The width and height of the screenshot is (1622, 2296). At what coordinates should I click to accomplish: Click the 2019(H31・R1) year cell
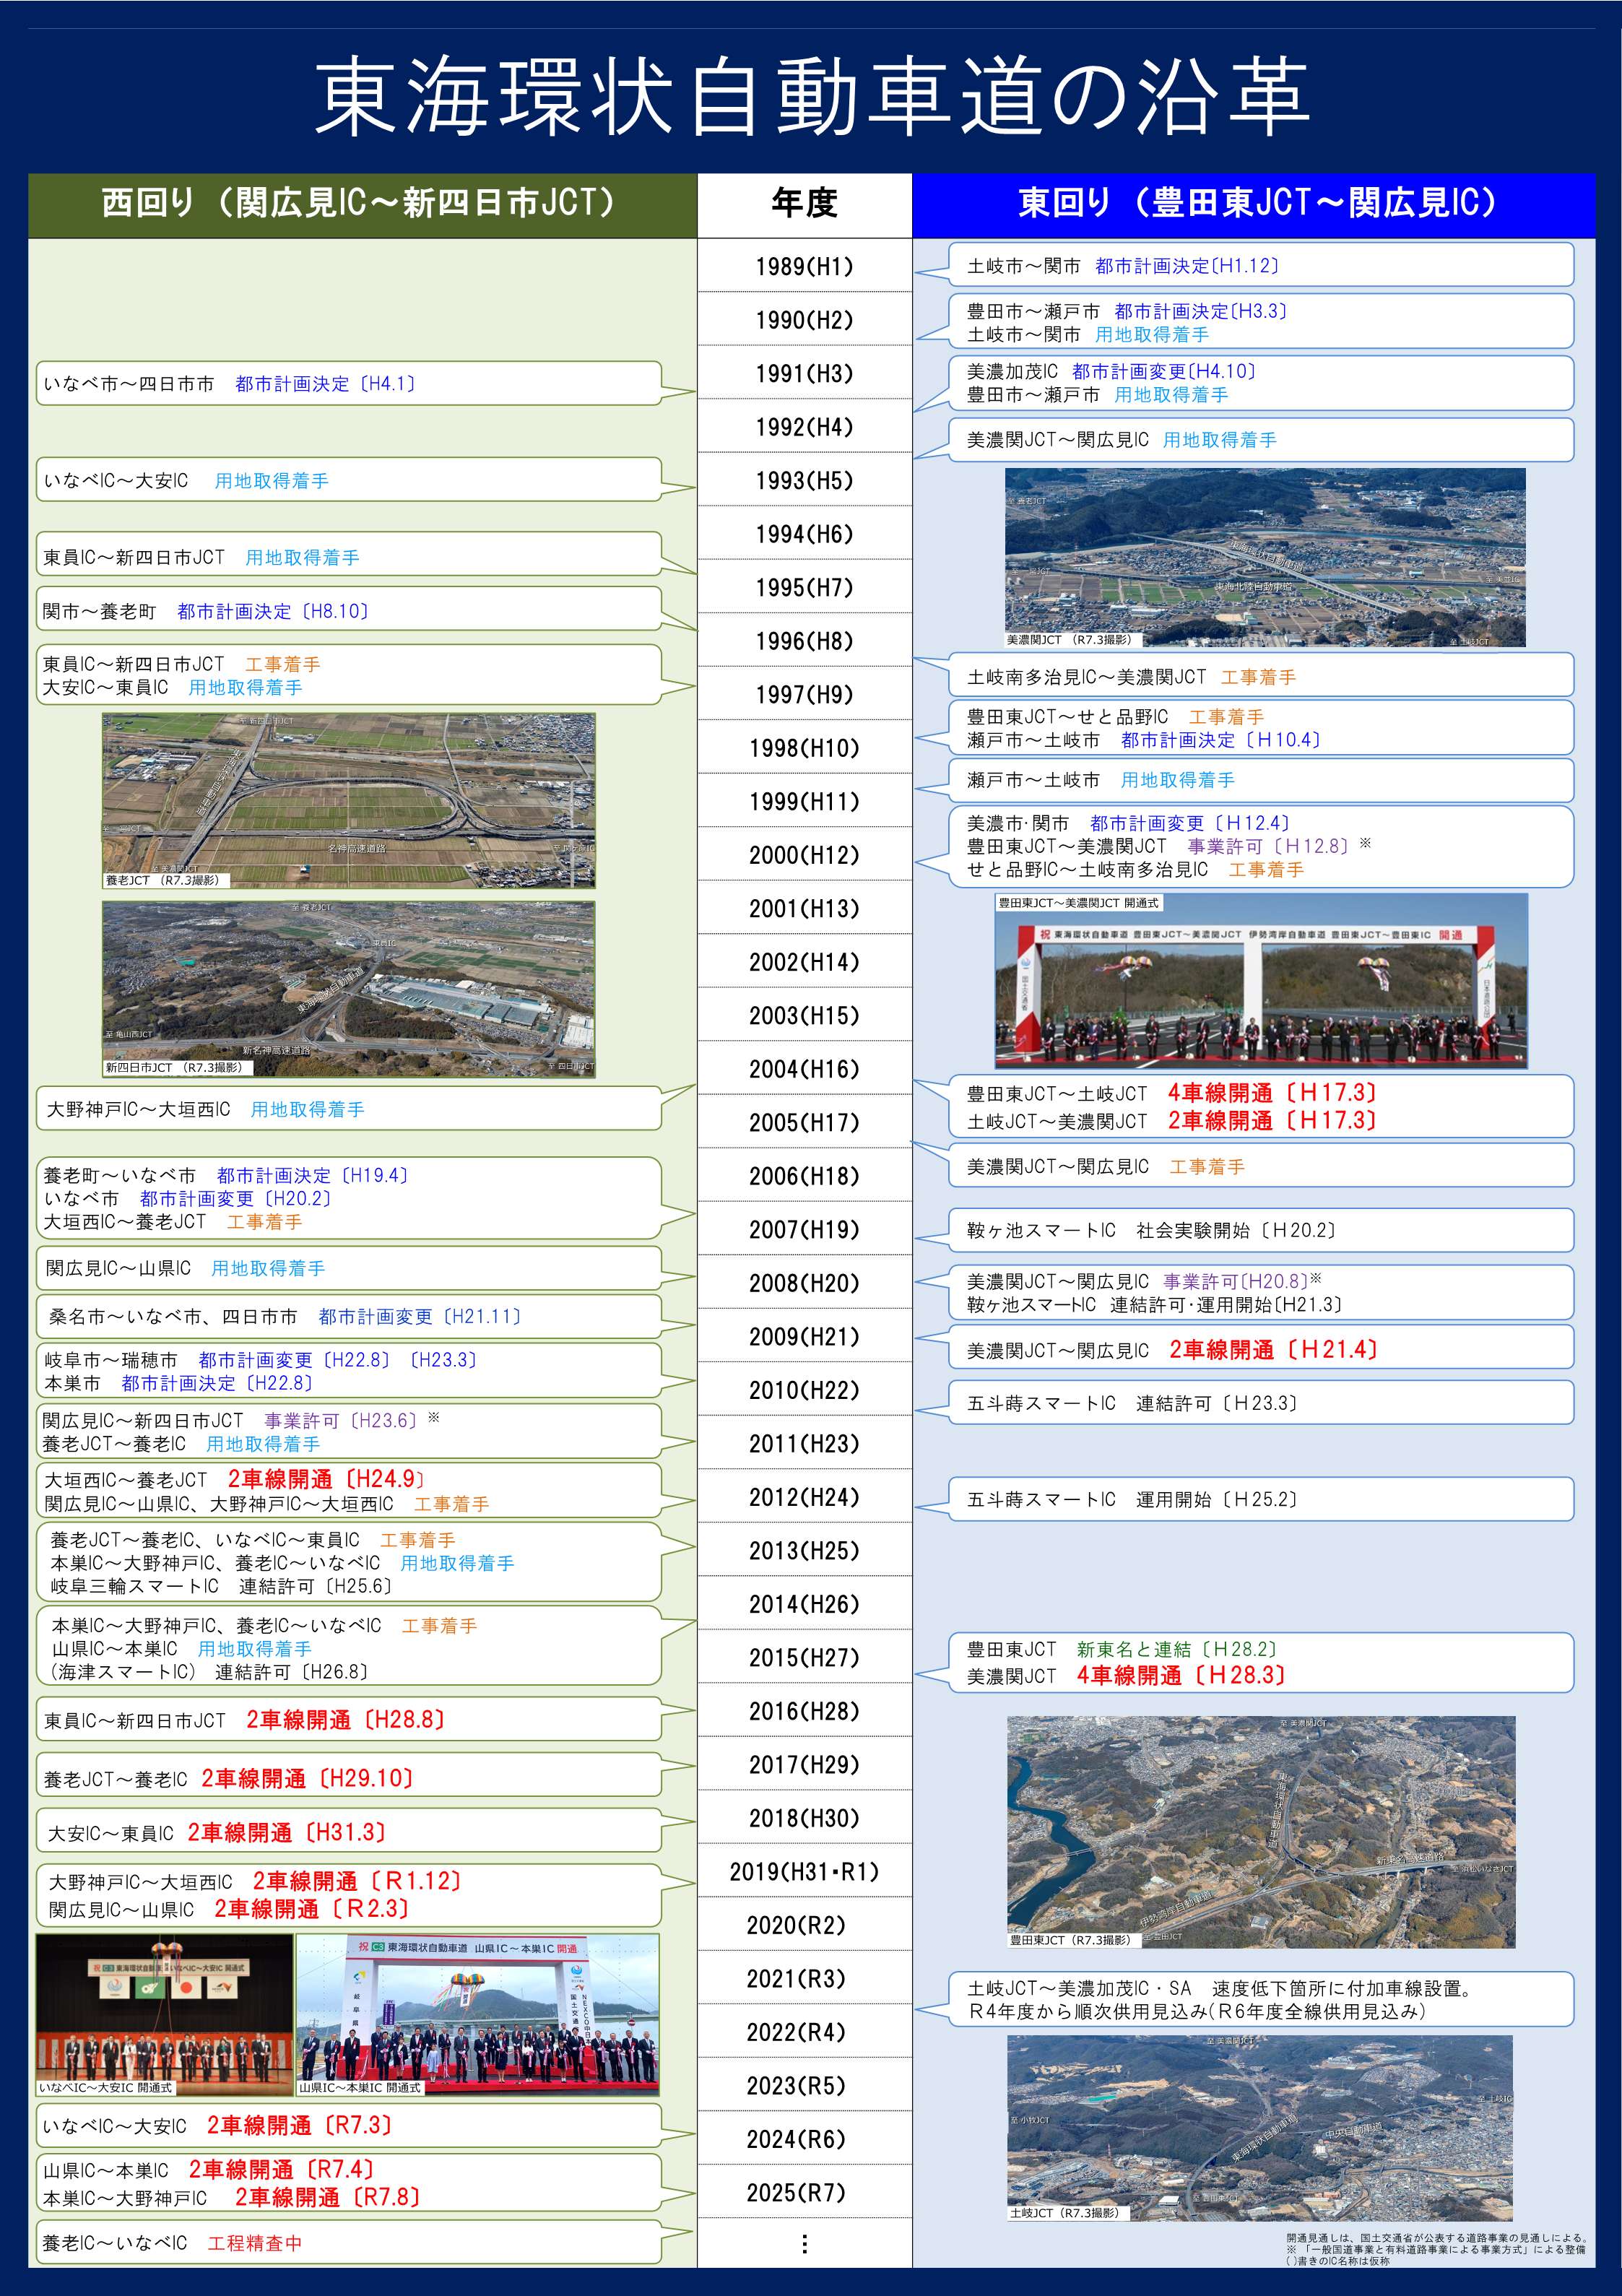point(804,1872)
